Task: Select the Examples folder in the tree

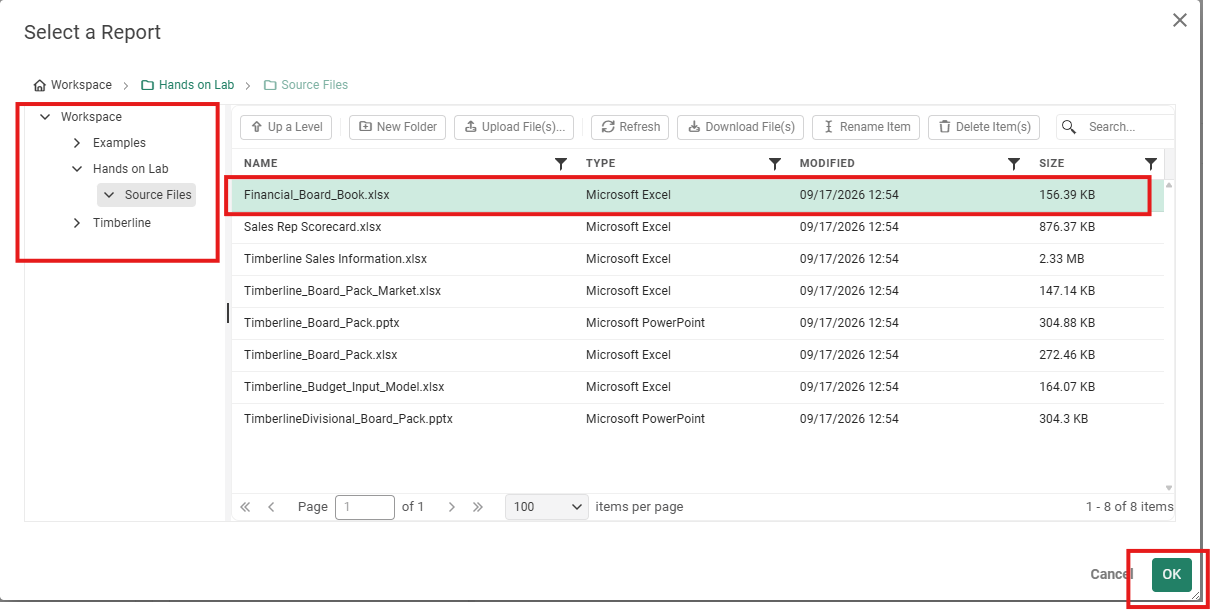Action: [x=119, y=143]
